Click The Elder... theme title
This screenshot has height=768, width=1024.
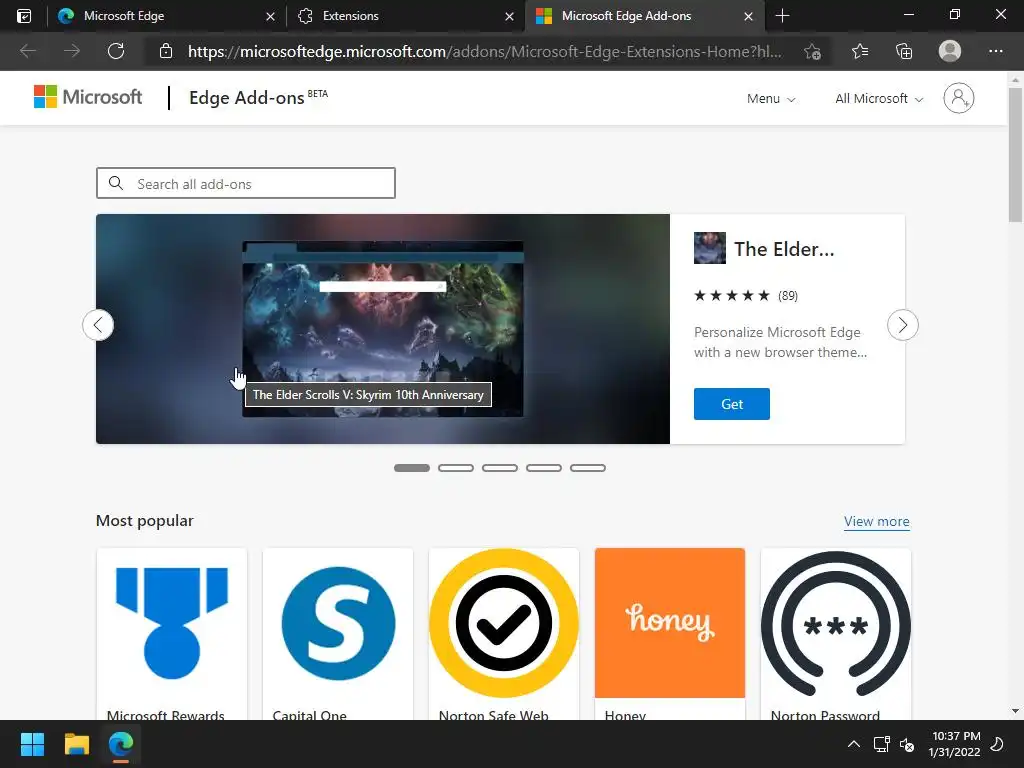point(784,249)
